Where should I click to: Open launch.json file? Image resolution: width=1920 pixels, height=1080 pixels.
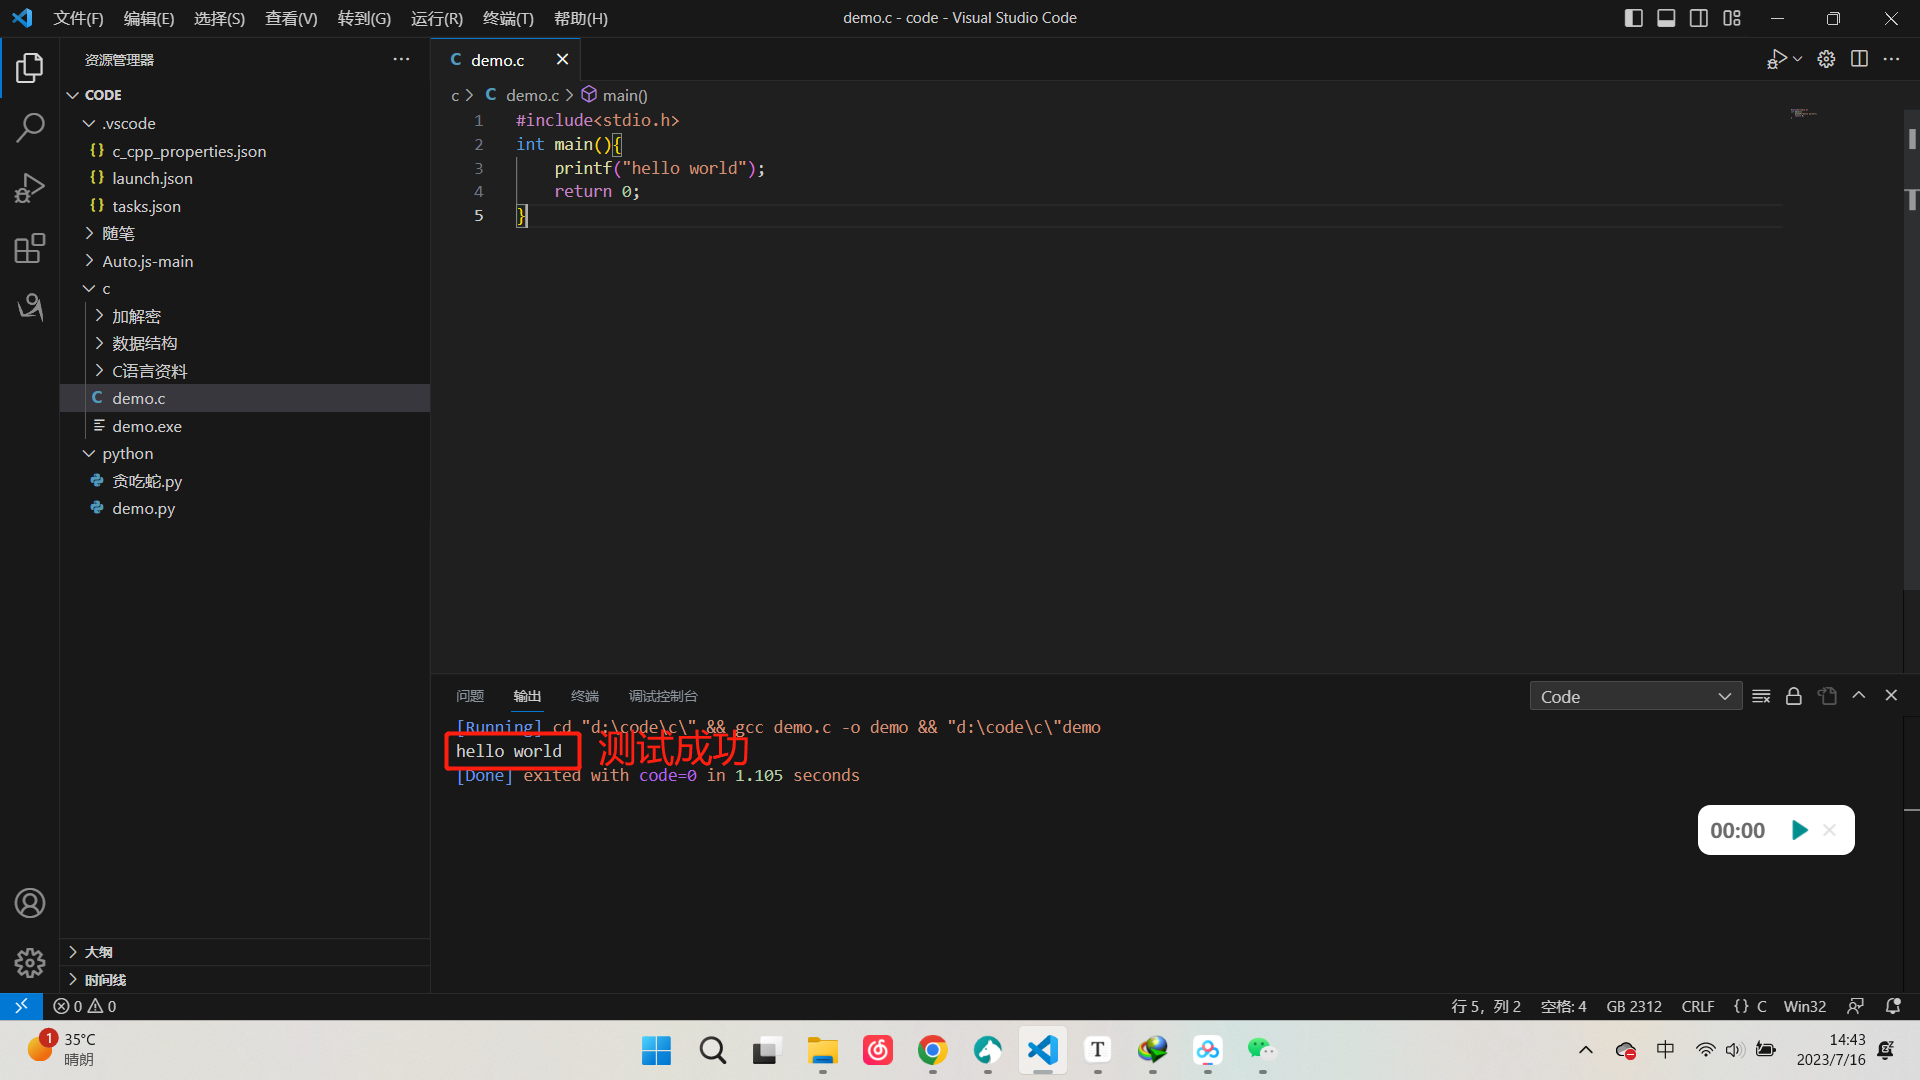pos(245,178)
